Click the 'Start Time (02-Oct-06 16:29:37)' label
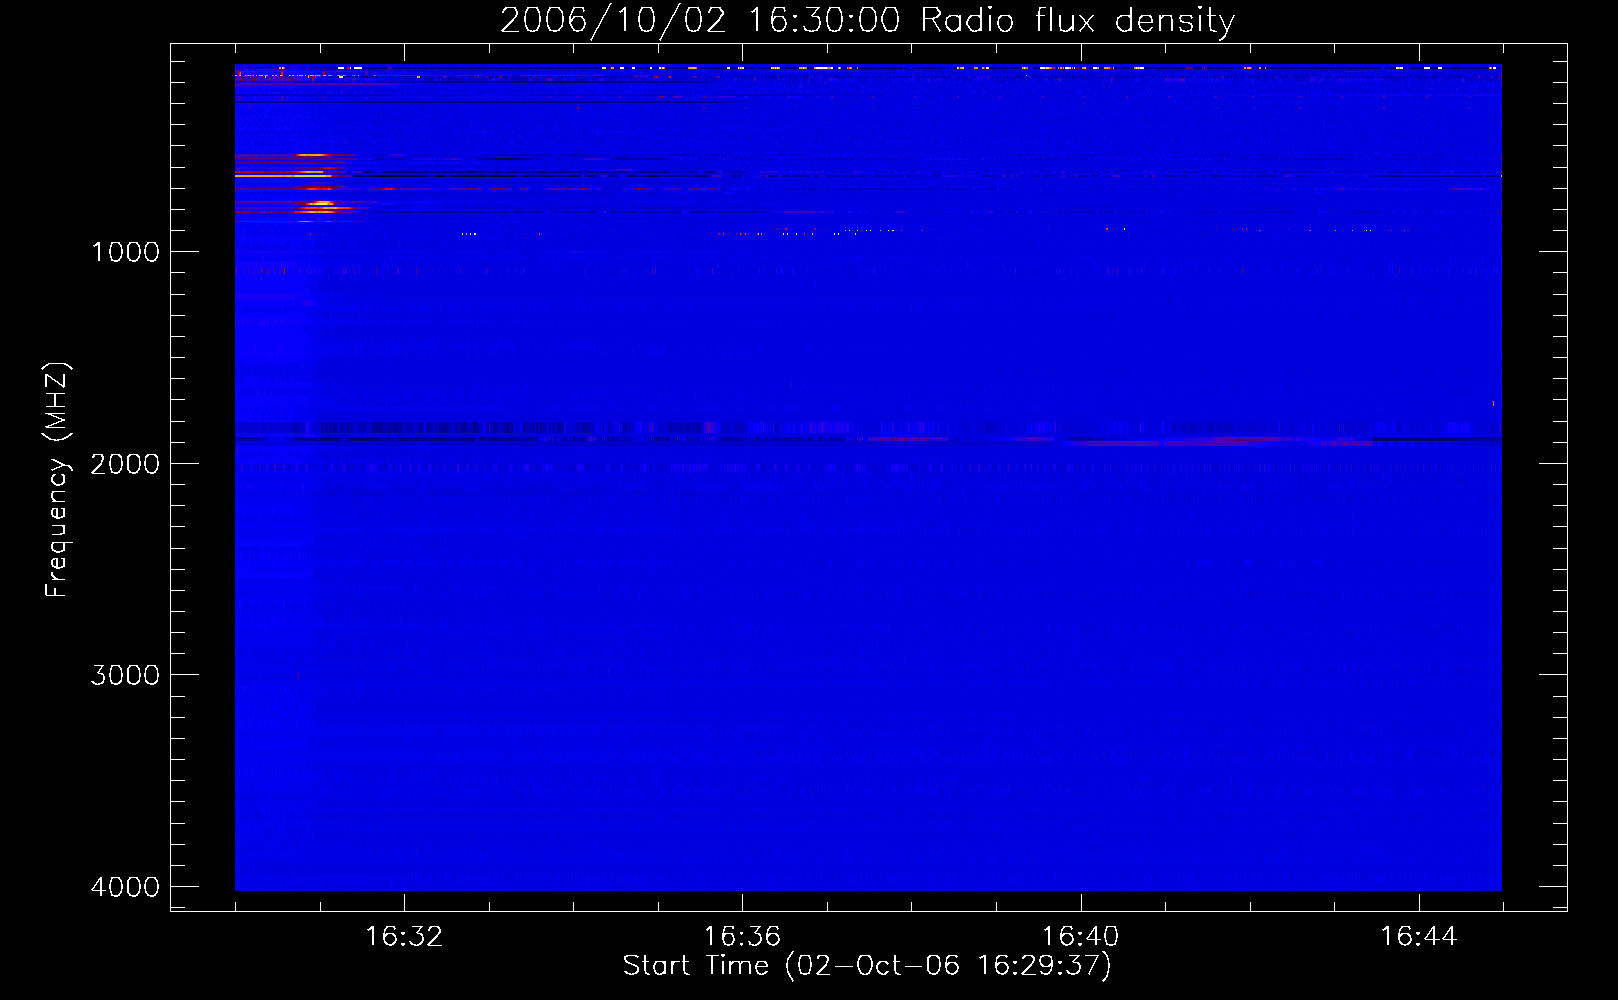The width and height of the screenshot is (1618, 1000). click(867, 966)
